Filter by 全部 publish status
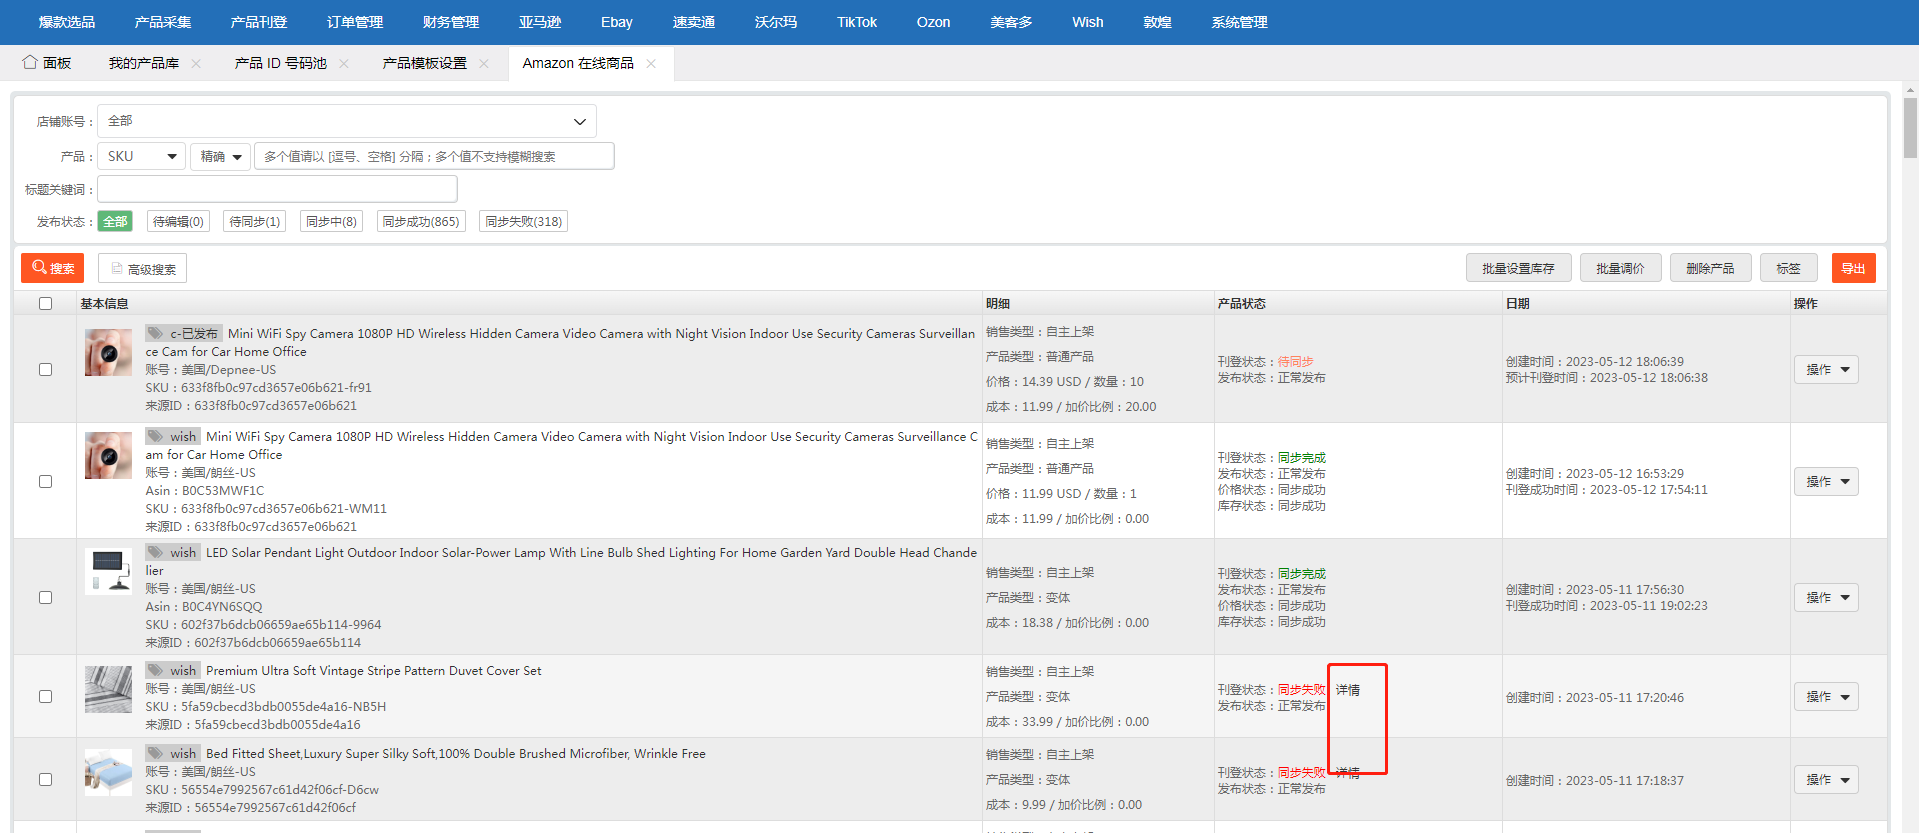This screenshot has width=1919, height=833. point(115,221)
